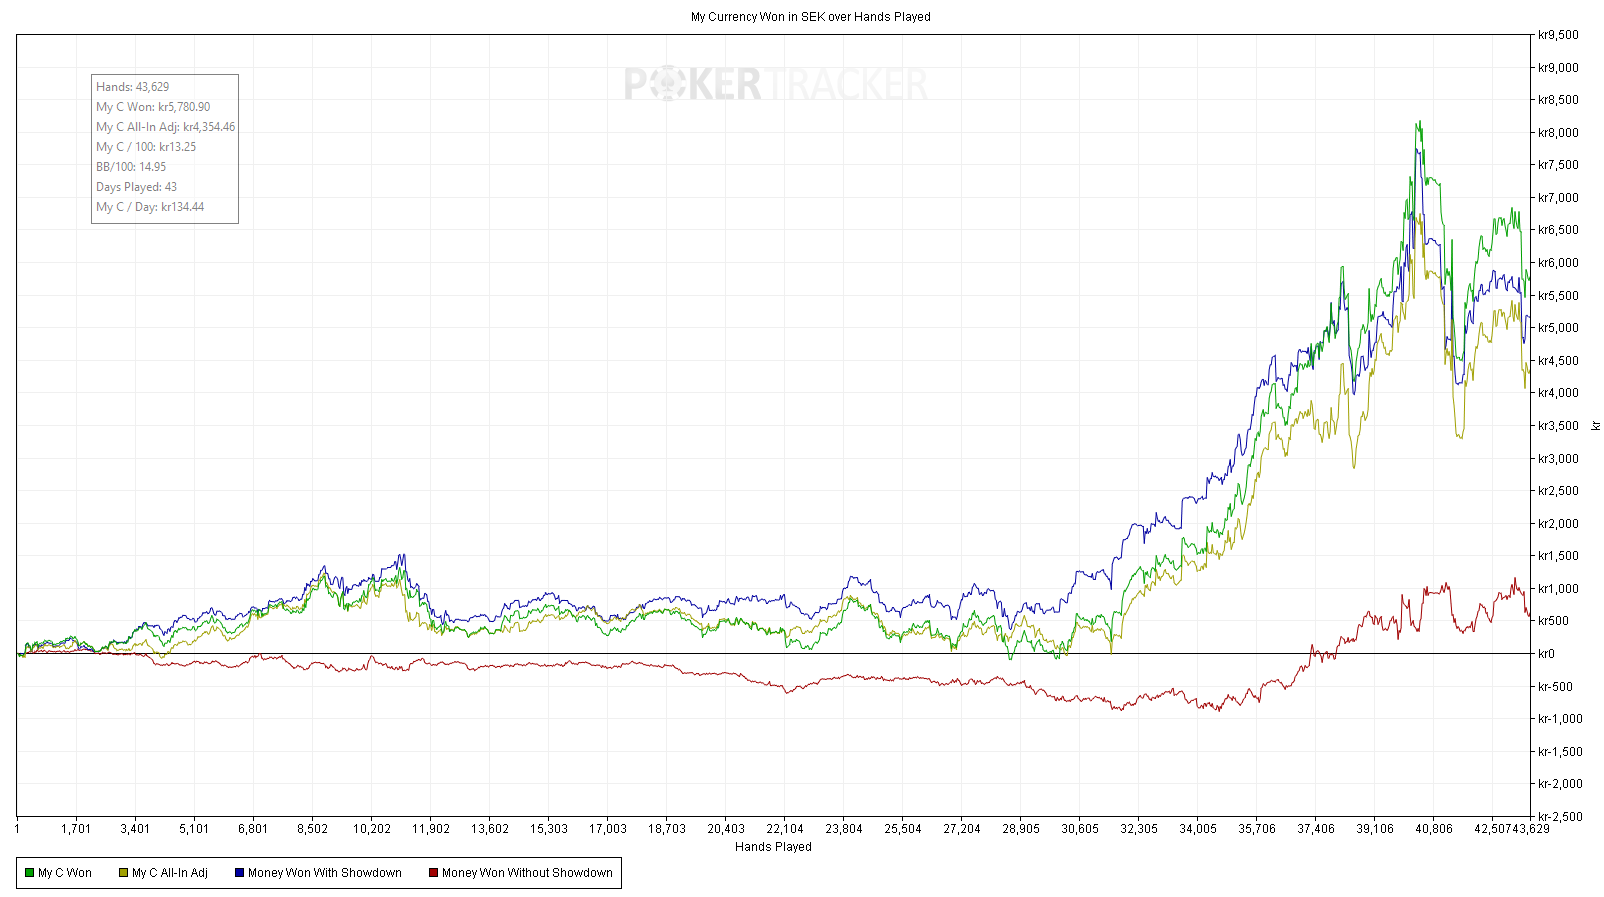Toggle the Money Won Without Showdown legend entry
The width and height of the screenshot is (1604, 897).
point(527,873)
